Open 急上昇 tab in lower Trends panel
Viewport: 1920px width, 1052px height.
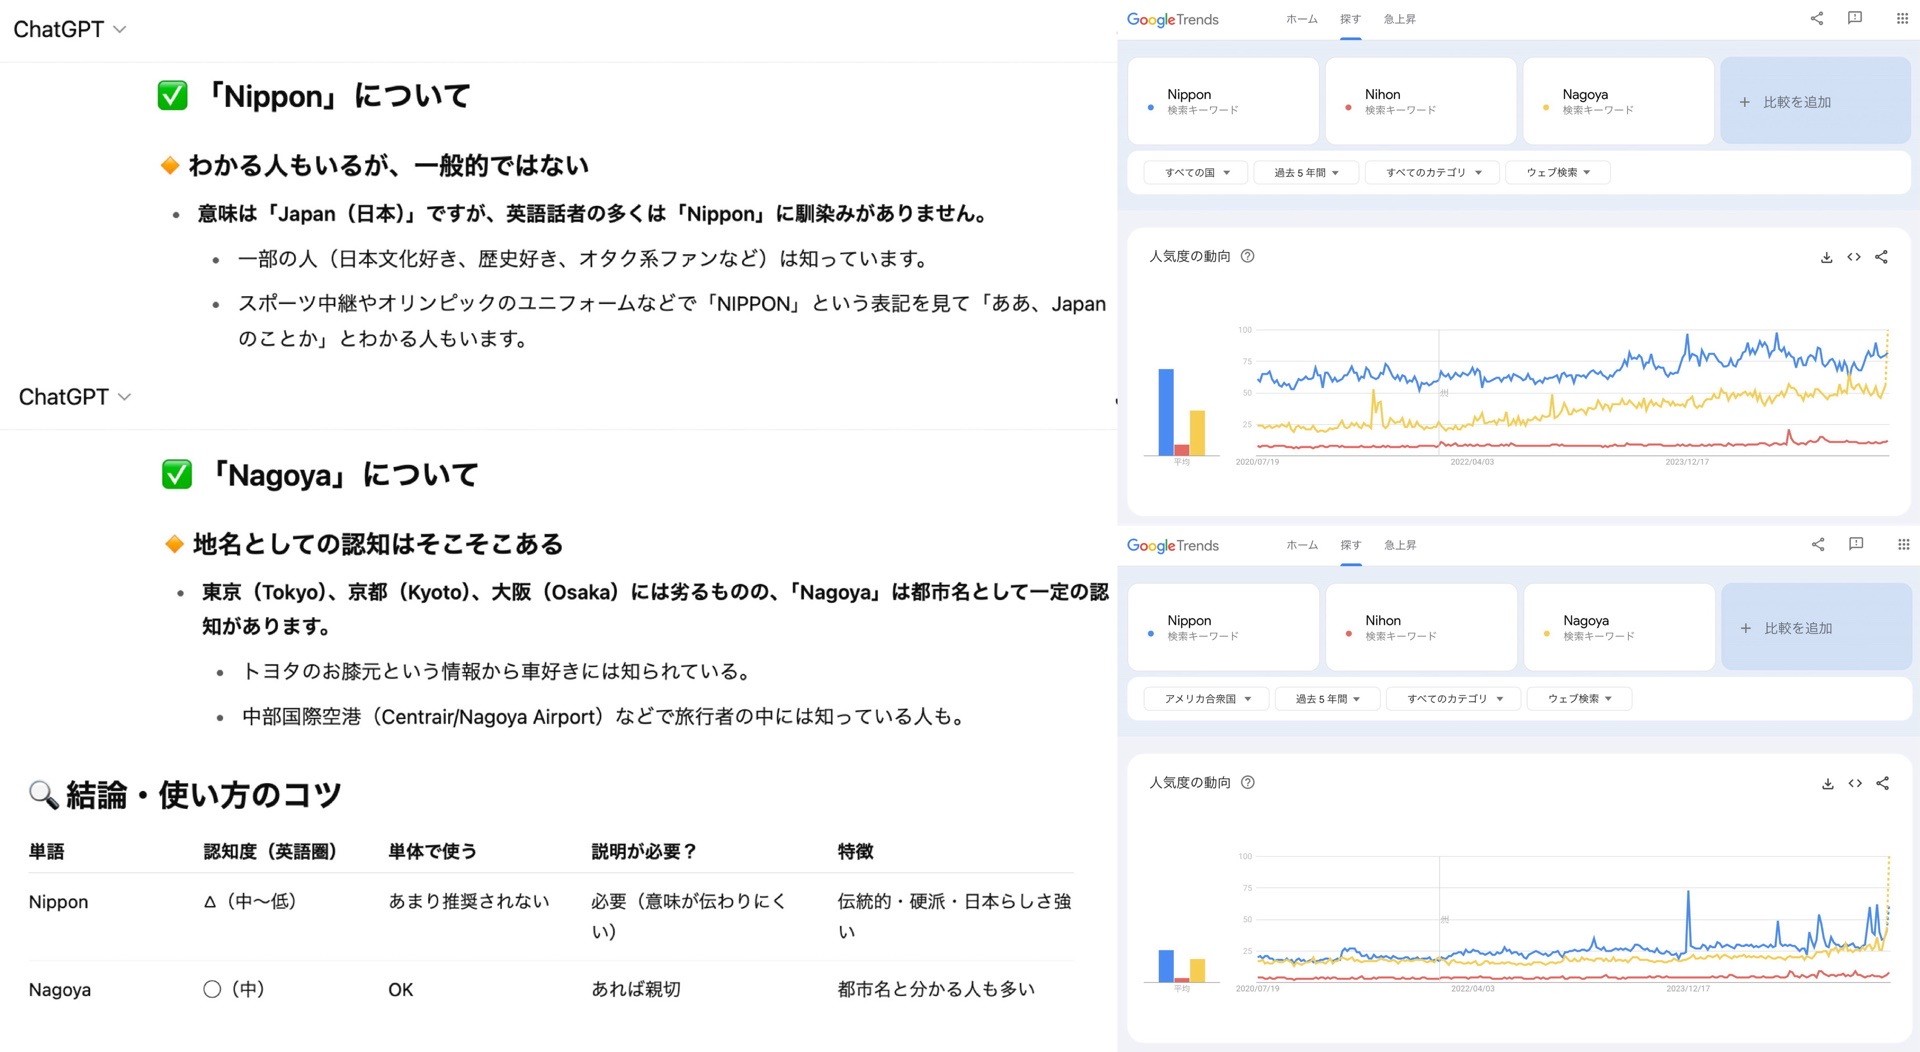point(1400,545)
